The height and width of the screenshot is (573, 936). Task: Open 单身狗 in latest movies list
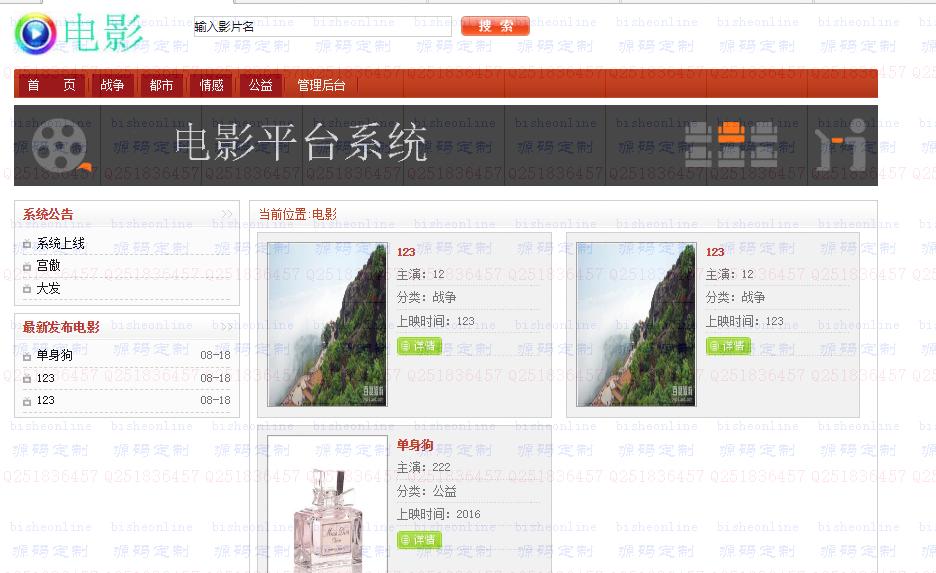tap(54, 355)
